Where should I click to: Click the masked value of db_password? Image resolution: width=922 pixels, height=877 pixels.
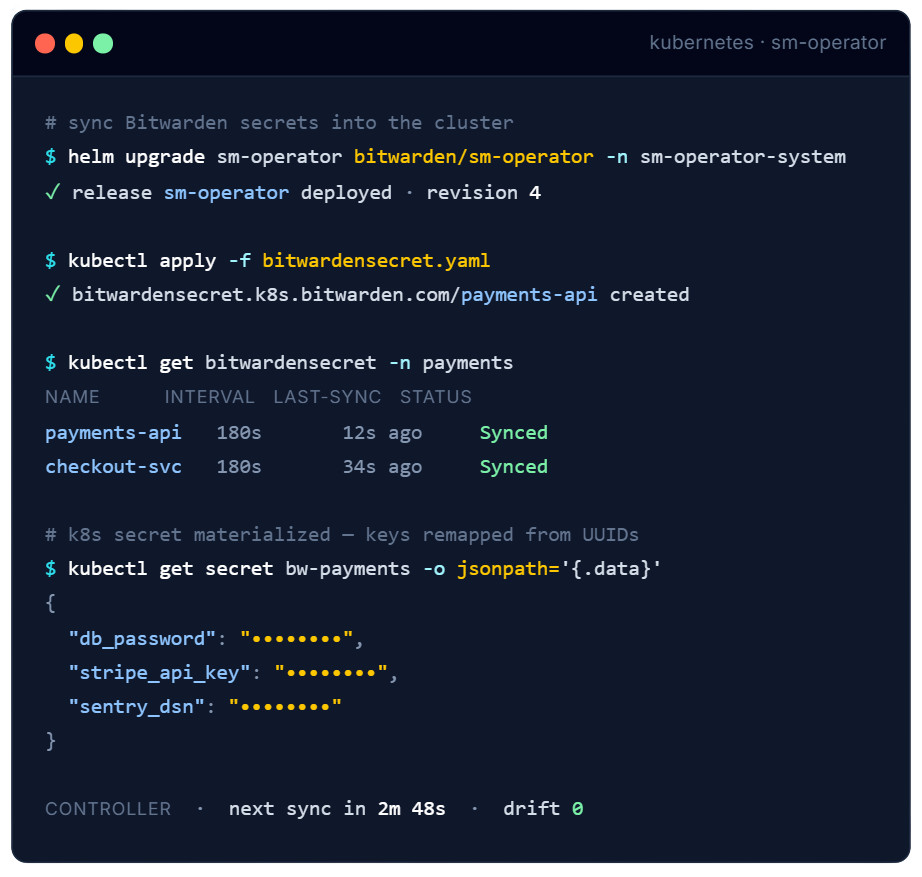297,638
